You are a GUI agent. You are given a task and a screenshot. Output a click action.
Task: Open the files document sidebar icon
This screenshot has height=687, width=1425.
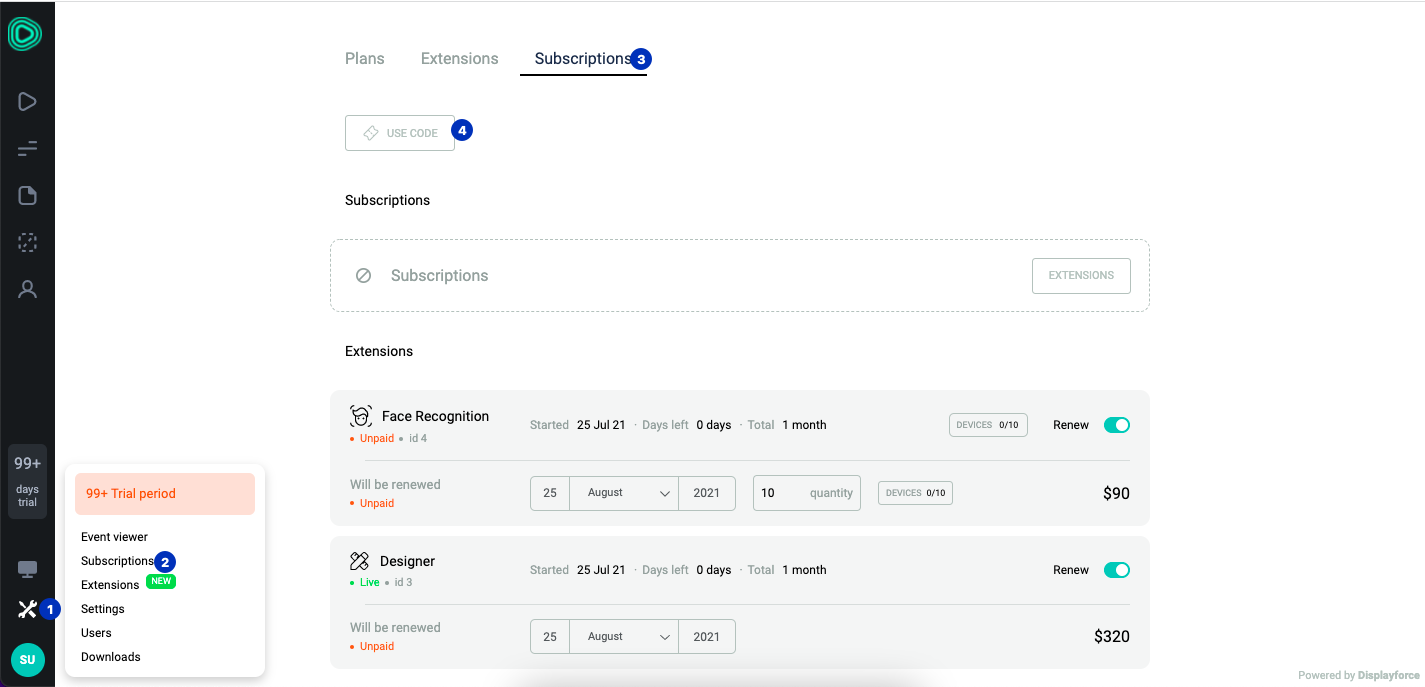(27, 195)
